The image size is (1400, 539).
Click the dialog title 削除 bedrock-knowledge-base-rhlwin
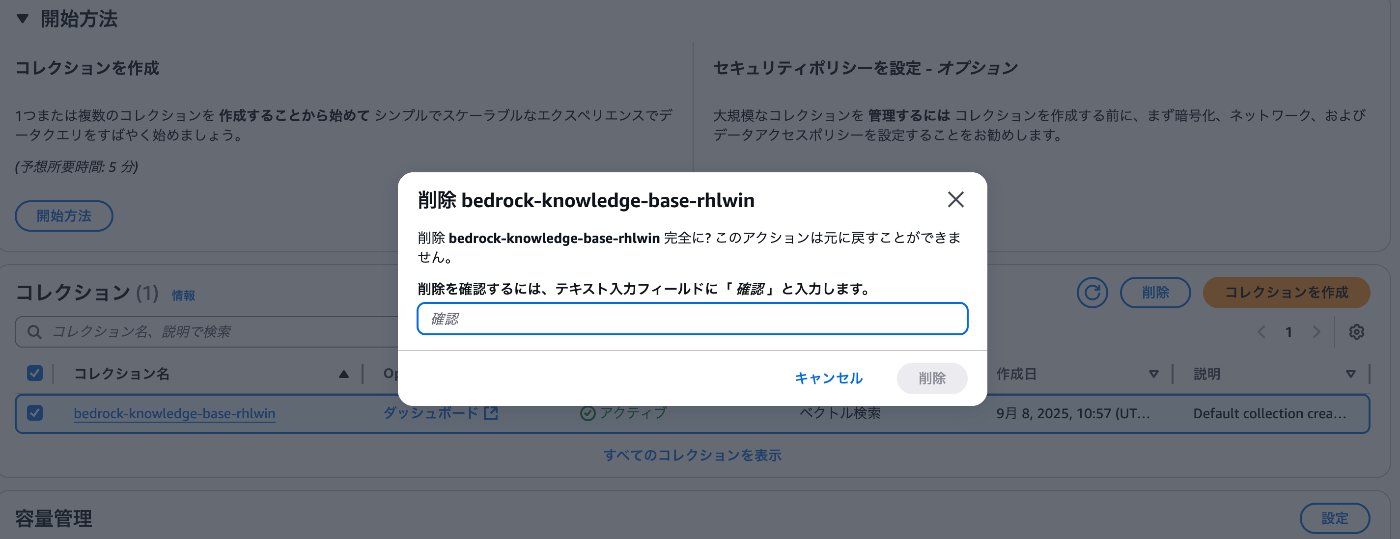tap(586, 200)
